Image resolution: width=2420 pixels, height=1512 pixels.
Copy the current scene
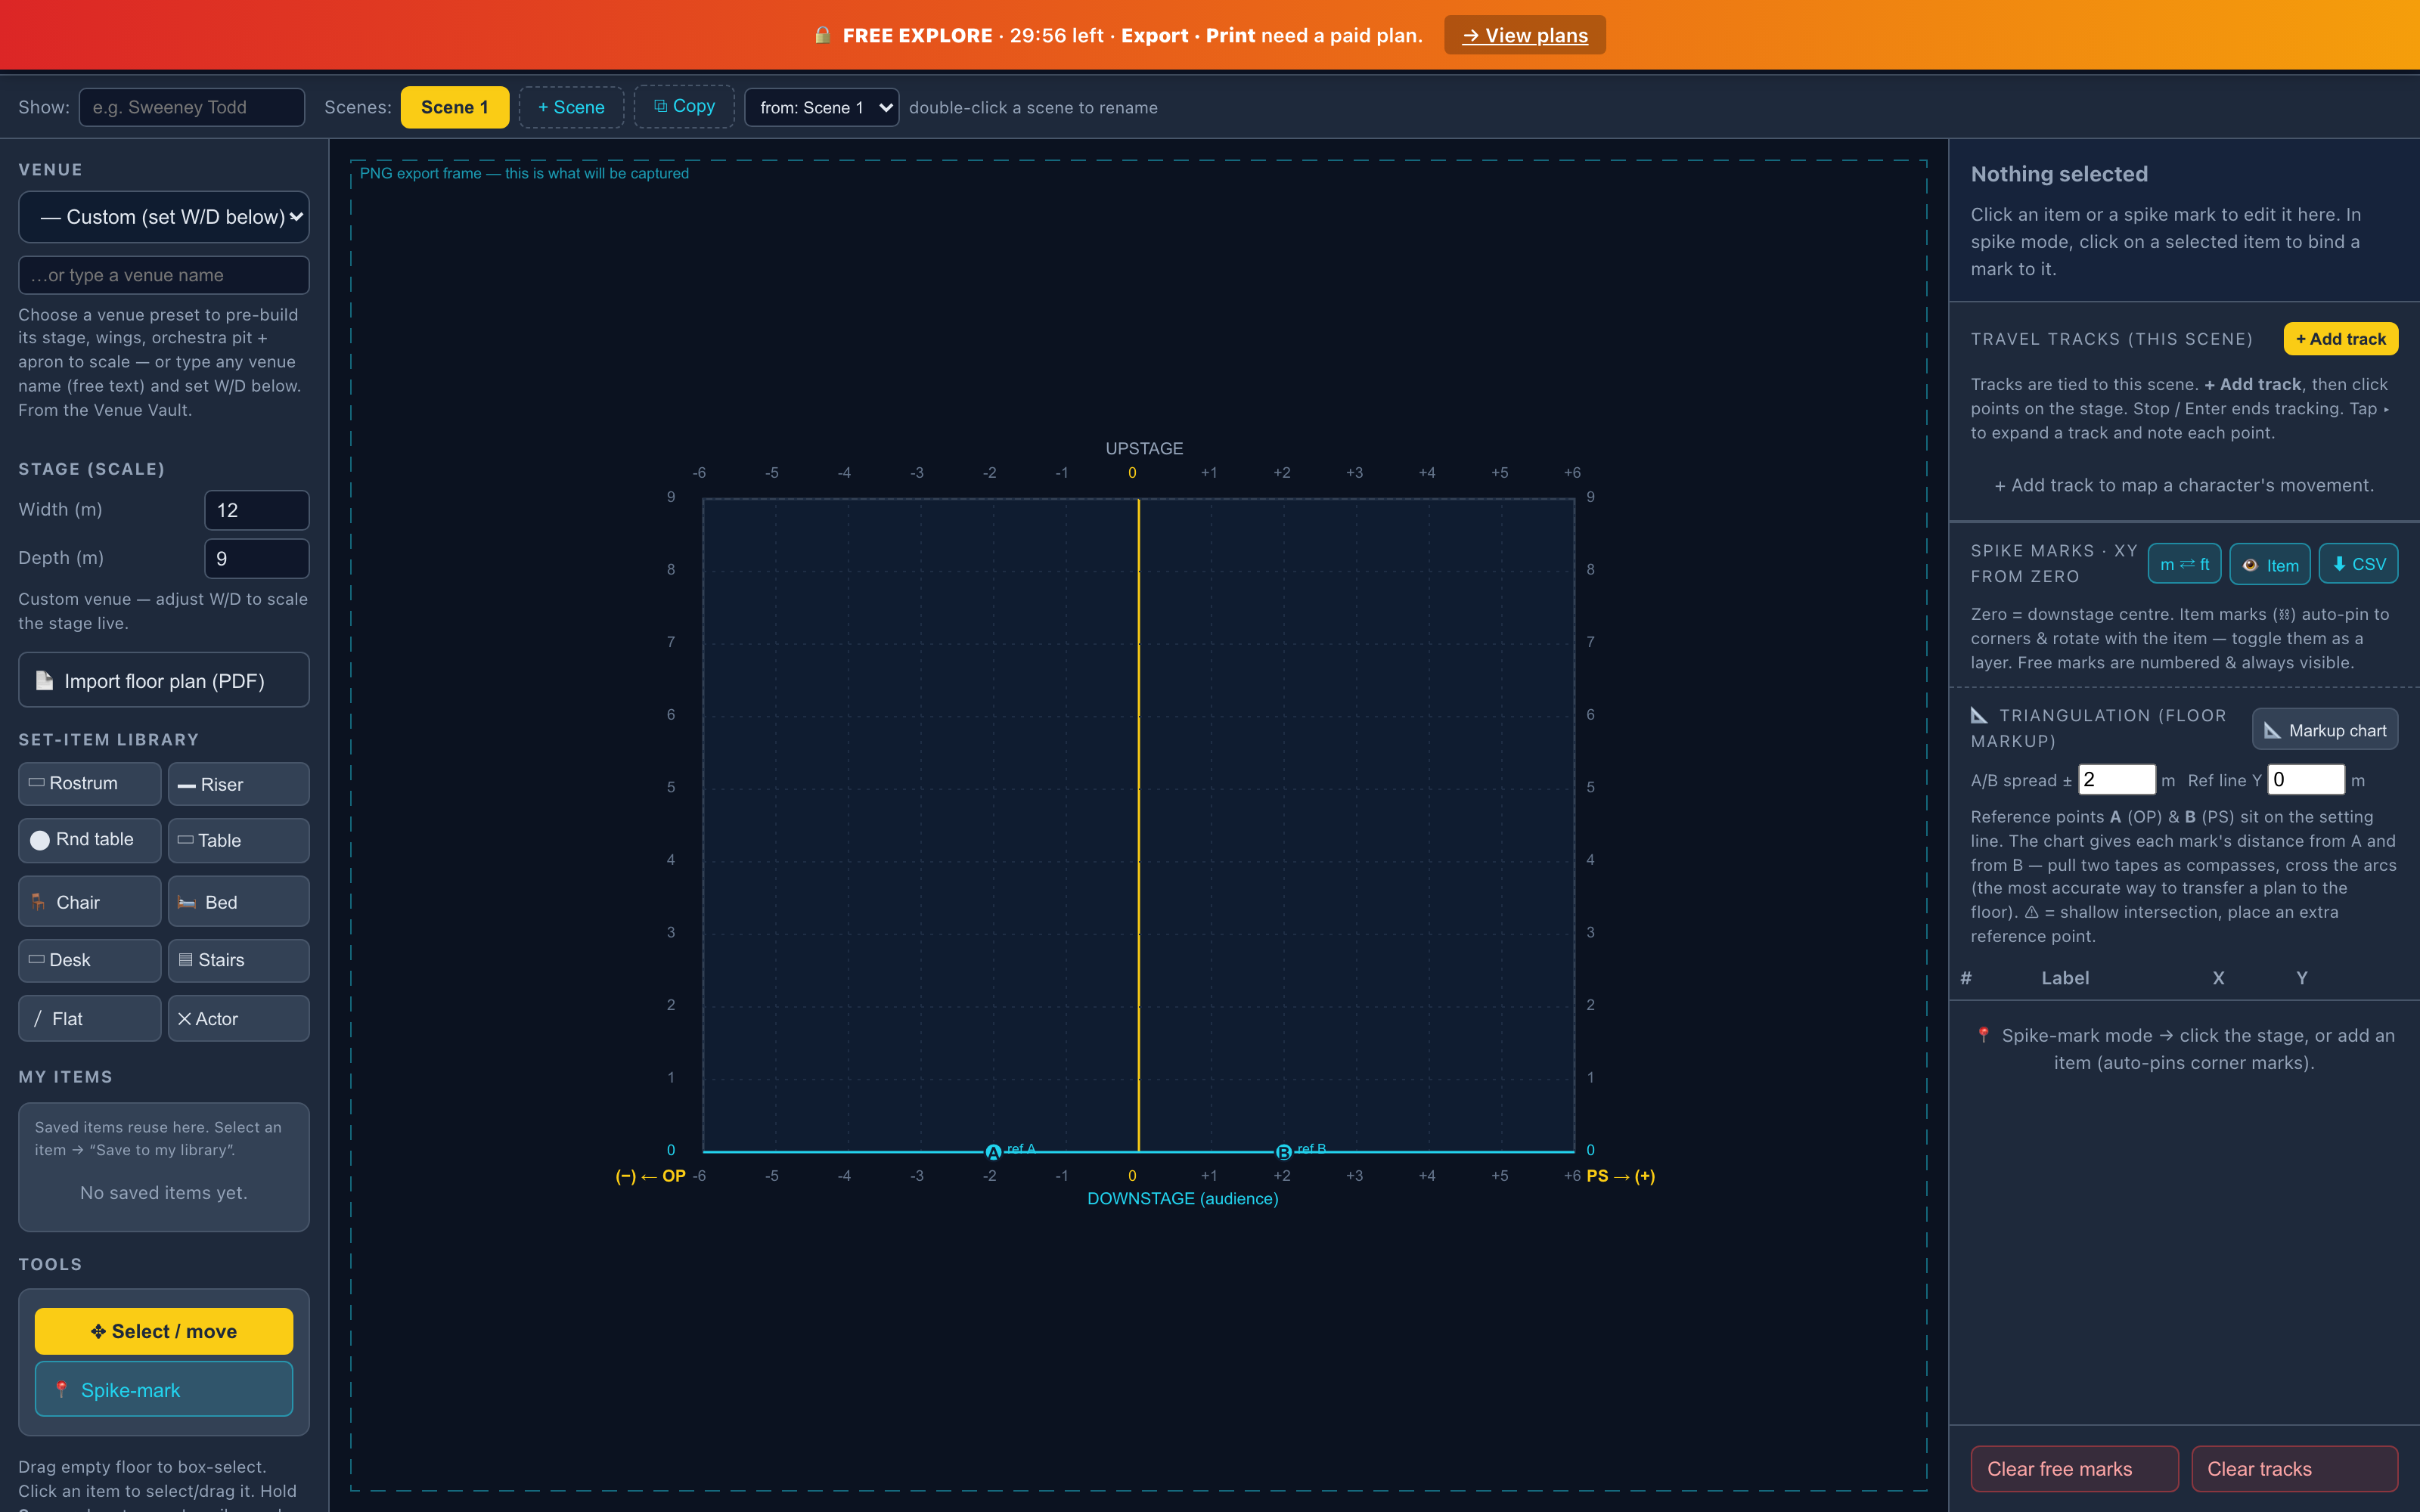pos(684,106)
